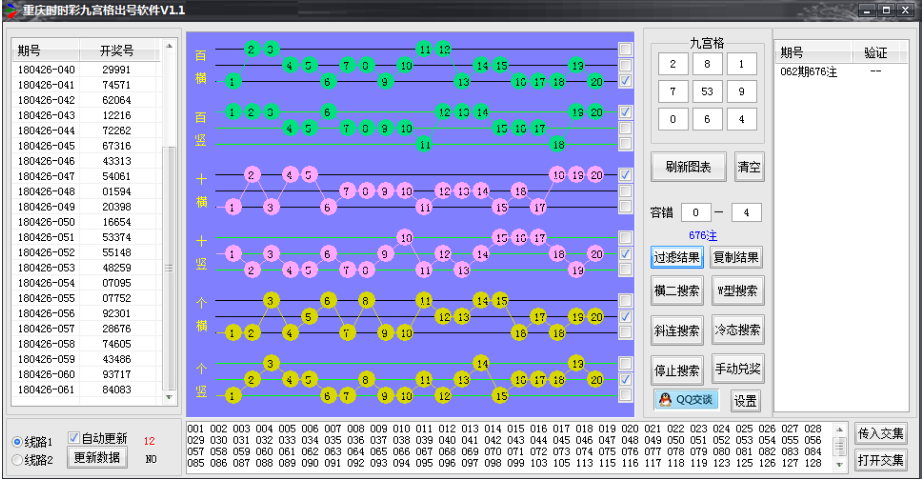Image resolution: width=922 pixels, height=482 pixels.
Task: Click pink node 17 in 十横 chart
Action: pyautogui.click(x=539, y=207)
